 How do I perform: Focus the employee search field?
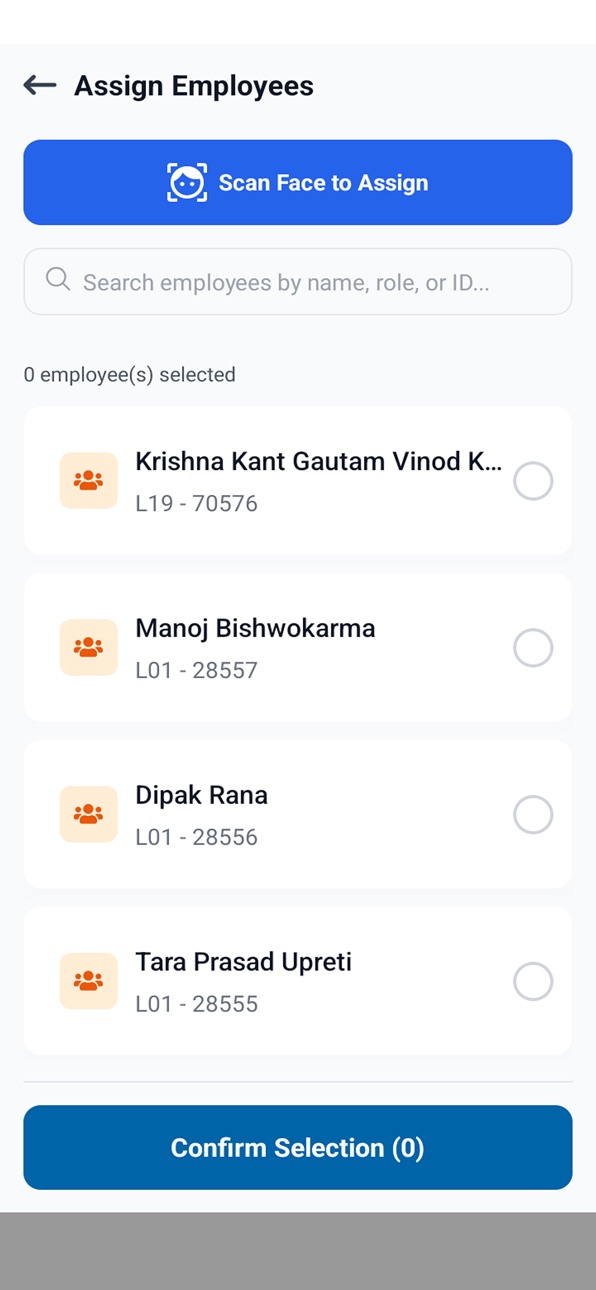[298, 282]
